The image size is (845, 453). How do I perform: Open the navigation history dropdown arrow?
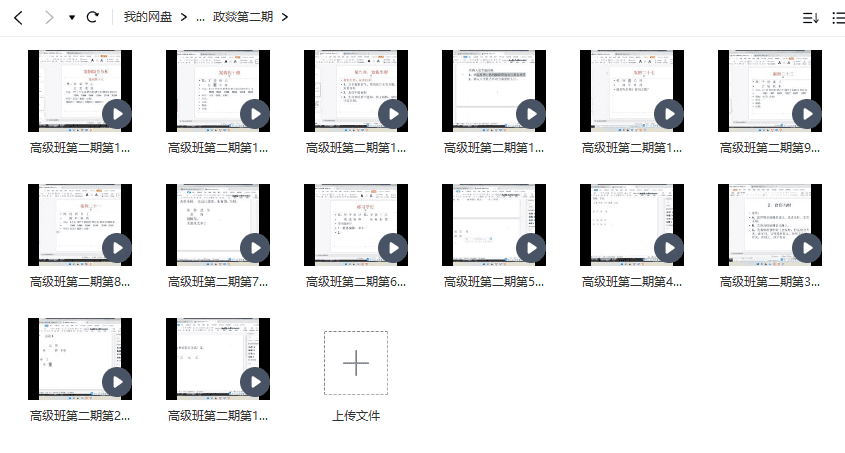coord(71,18)
